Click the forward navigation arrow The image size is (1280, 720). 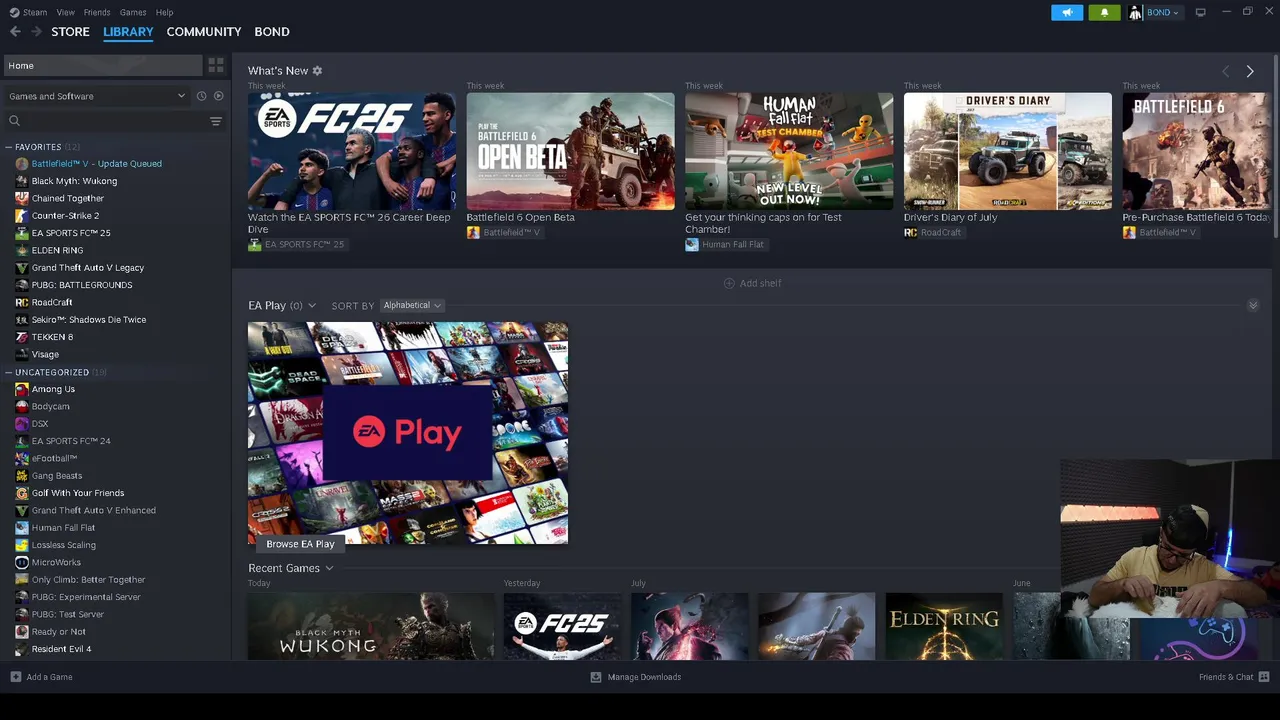click(36, 32)
